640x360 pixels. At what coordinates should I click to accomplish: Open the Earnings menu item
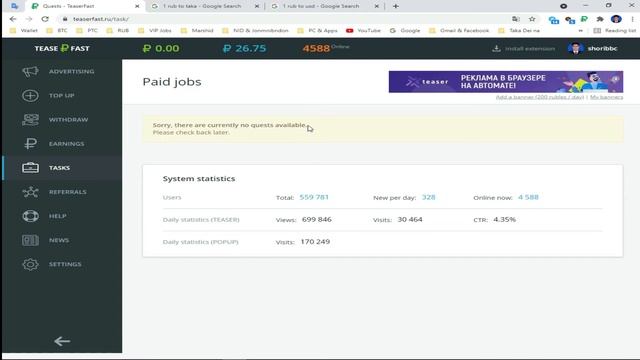coord(67,144)
